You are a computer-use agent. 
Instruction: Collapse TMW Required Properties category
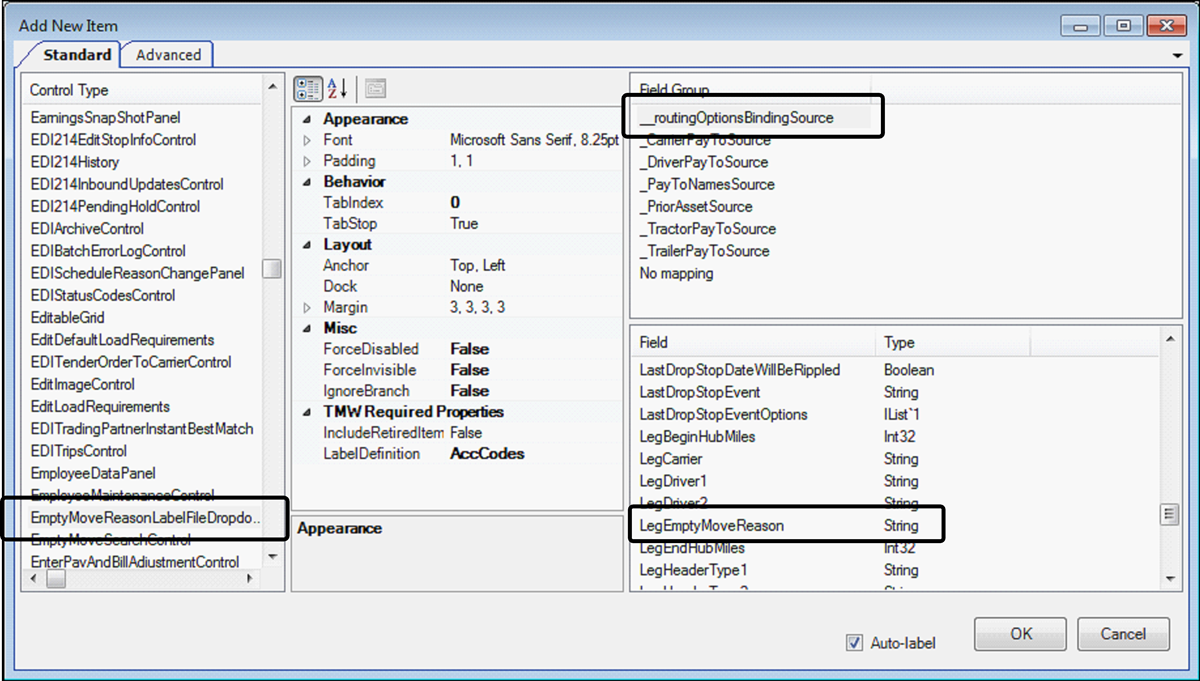click(307, 412)
